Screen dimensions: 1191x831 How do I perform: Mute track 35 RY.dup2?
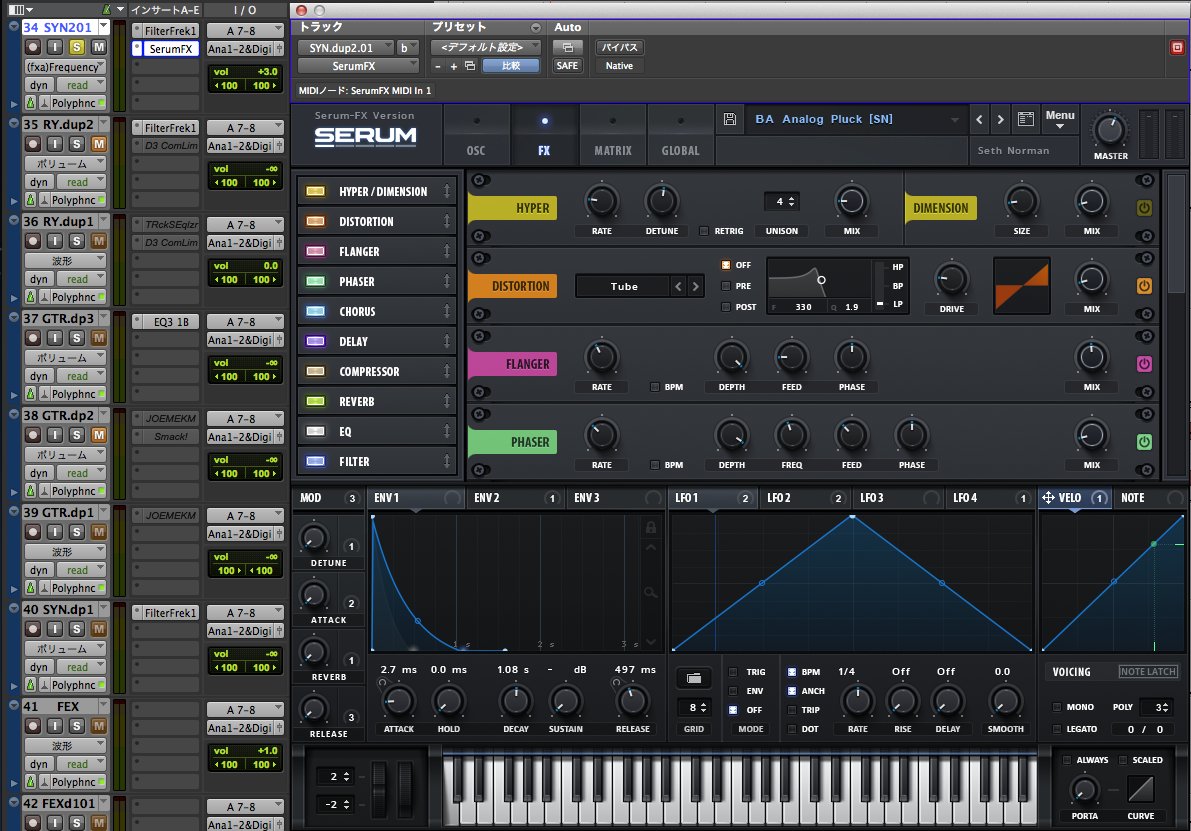(99, 144)
